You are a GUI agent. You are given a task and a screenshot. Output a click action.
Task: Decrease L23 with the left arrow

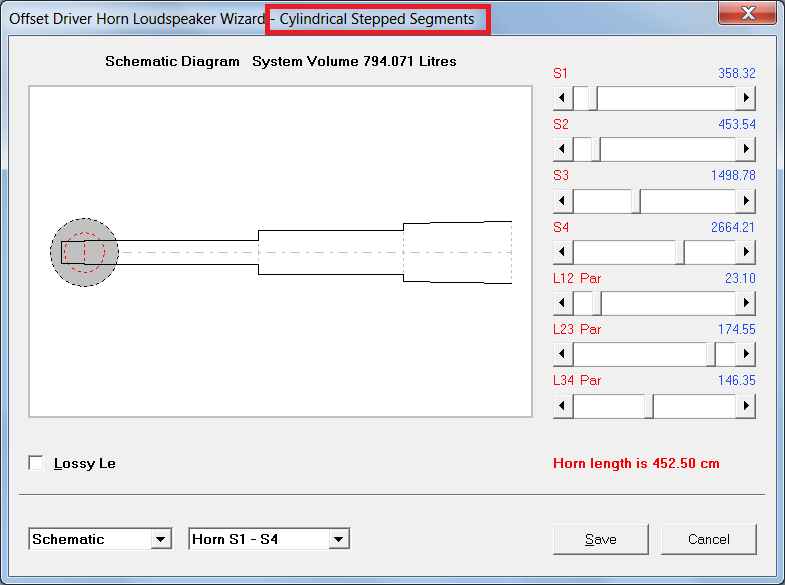point(563,354)
